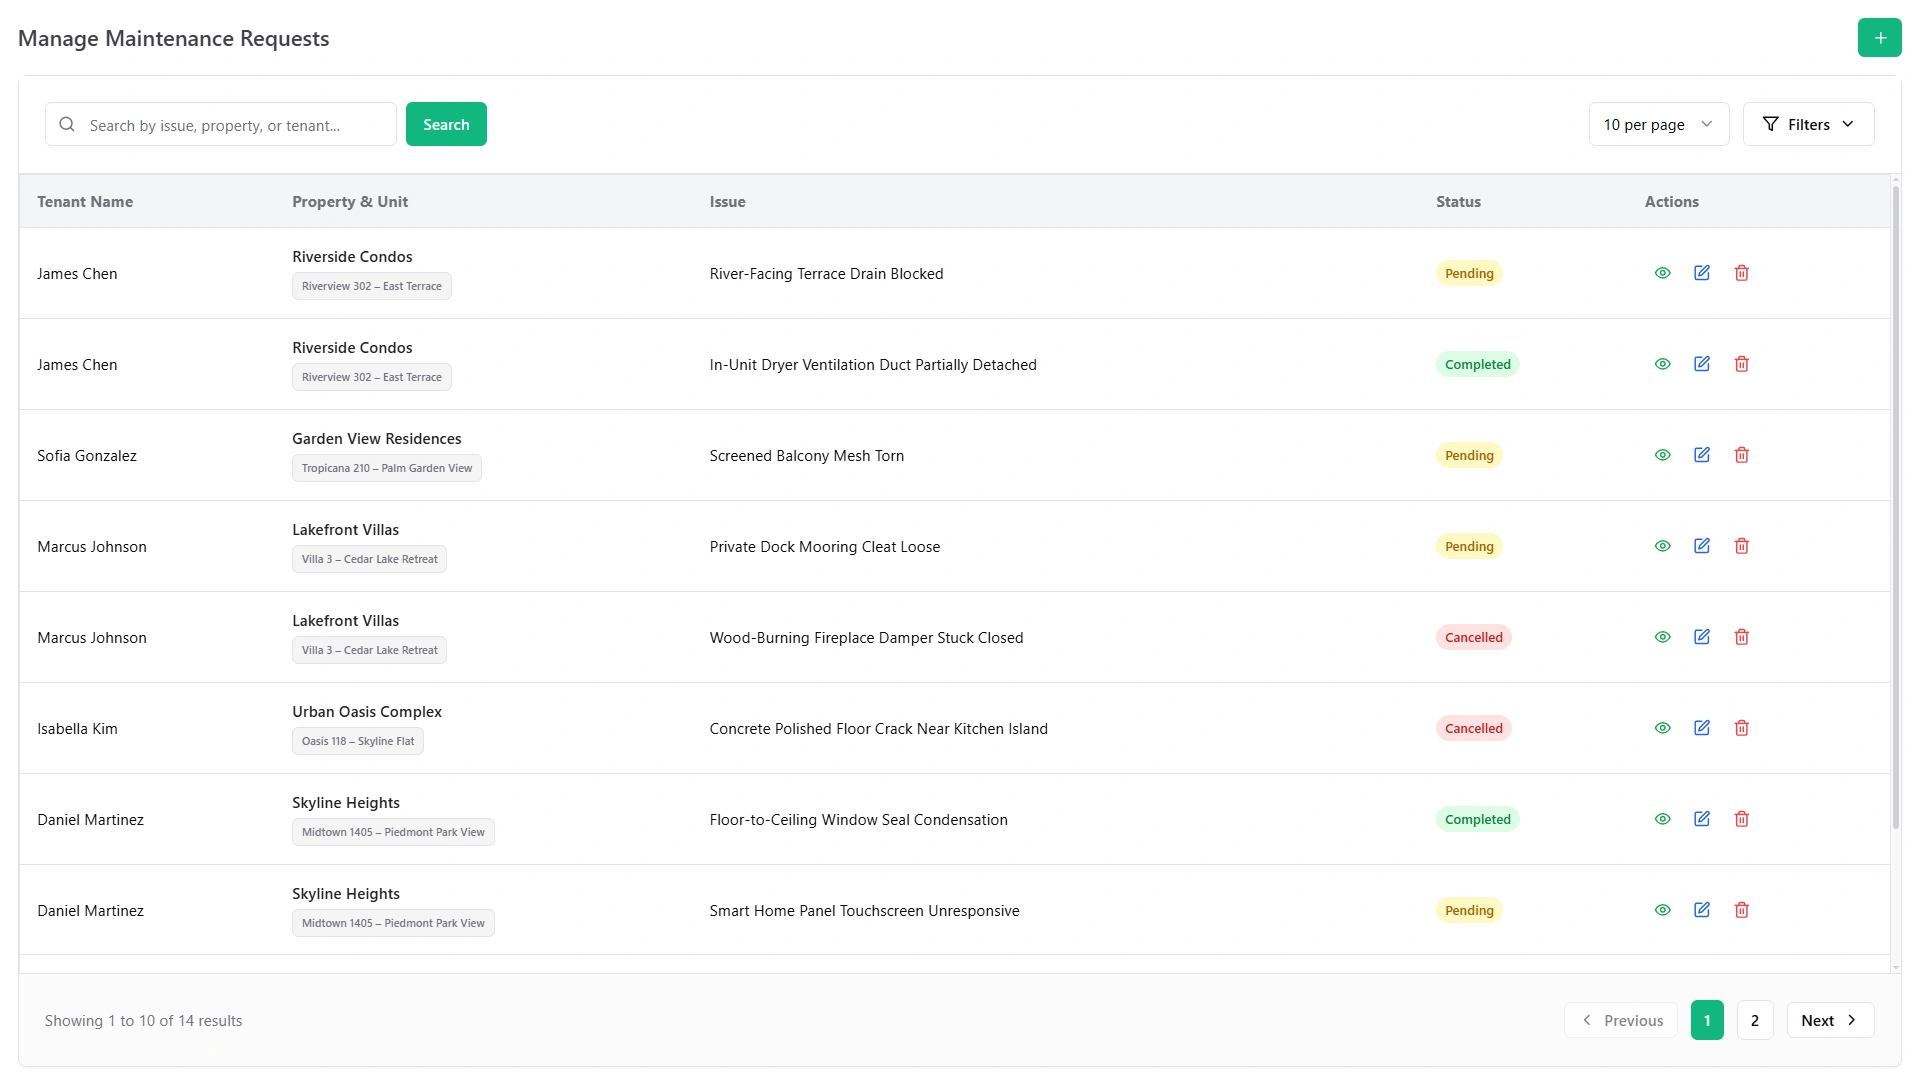Click Oasis 118 – Skyline Flat tag
Image resolution: width=1920 pixels, height=1080 pixels.
pyautogui.click(x=358, y=741)
